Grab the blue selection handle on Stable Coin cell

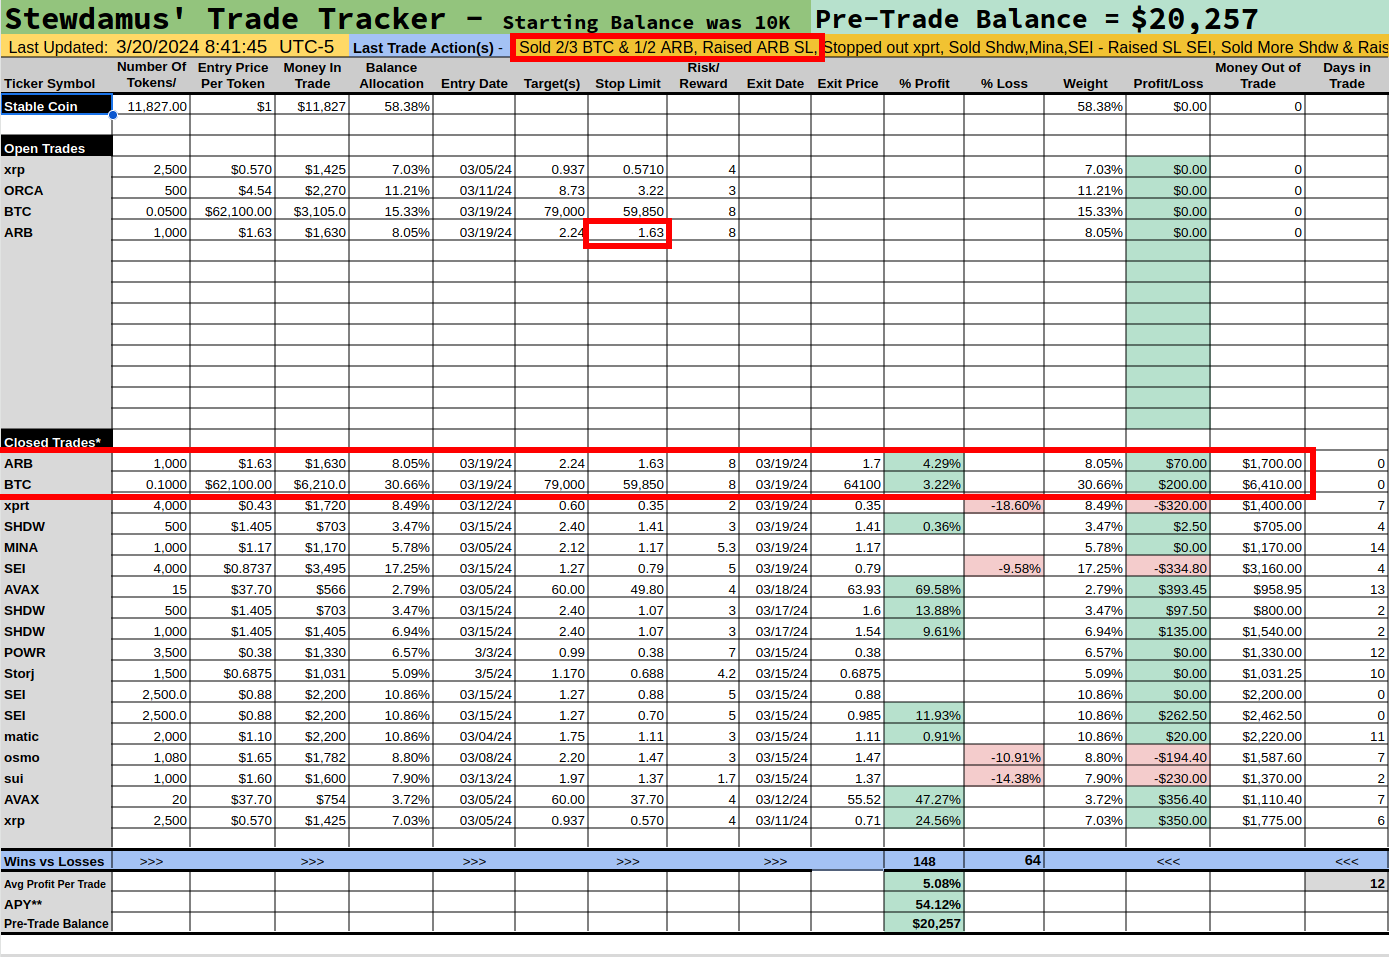click(113, 115)
